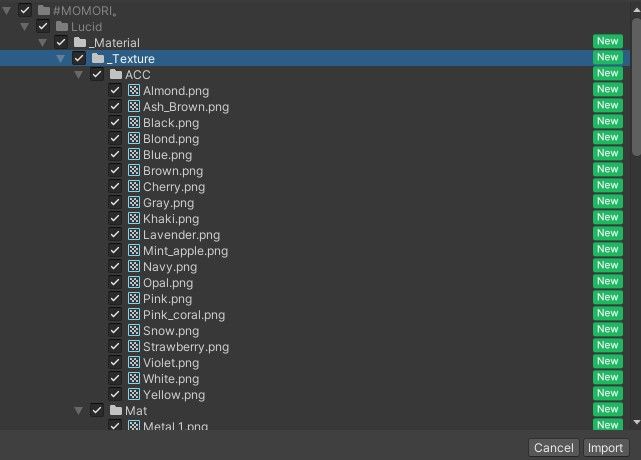Click the Mat folder icon
Screen dimensions: 641x460
click(116, 410)
